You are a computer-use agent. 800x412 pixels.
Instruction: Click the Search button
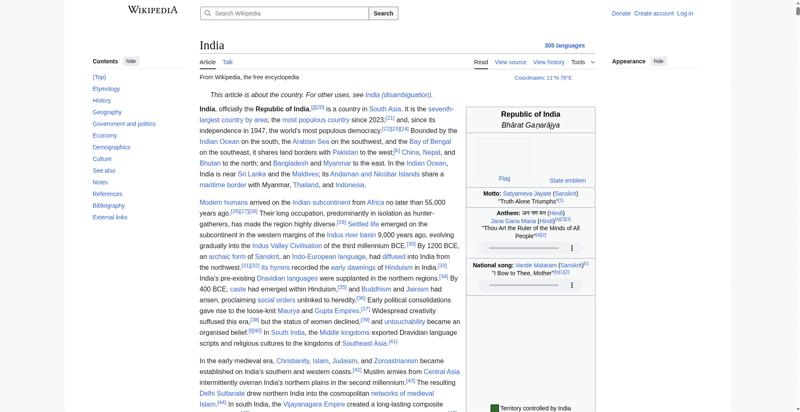tap(383, 13)
